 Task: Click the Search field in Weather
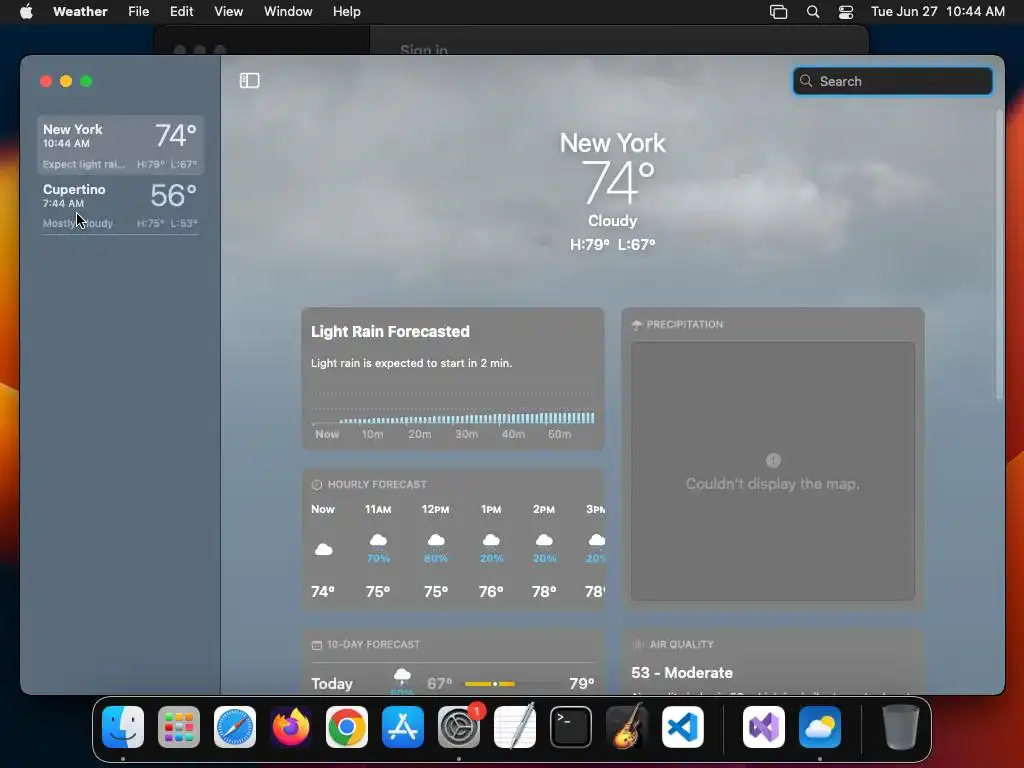(x=892, y=81)
